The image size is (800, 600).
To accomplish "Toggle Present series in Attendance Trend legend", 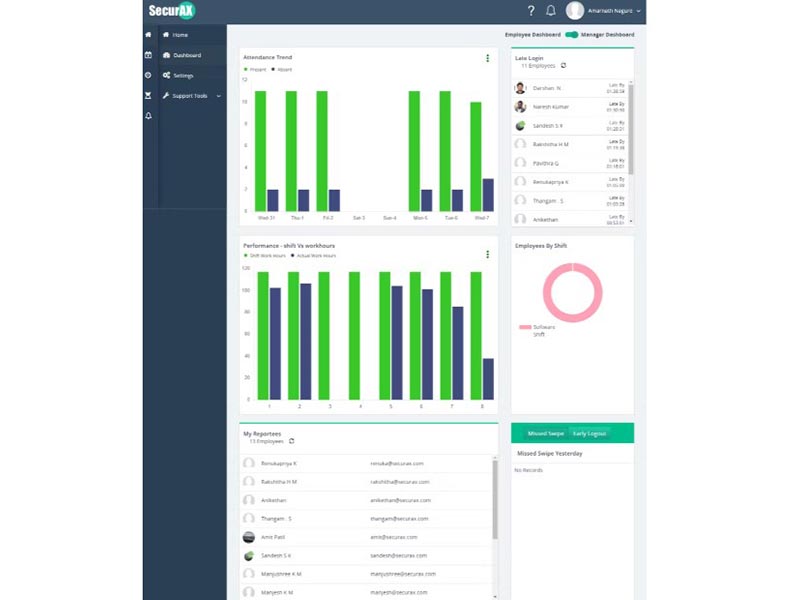I will pyautogui.click(x=255, y=69).
